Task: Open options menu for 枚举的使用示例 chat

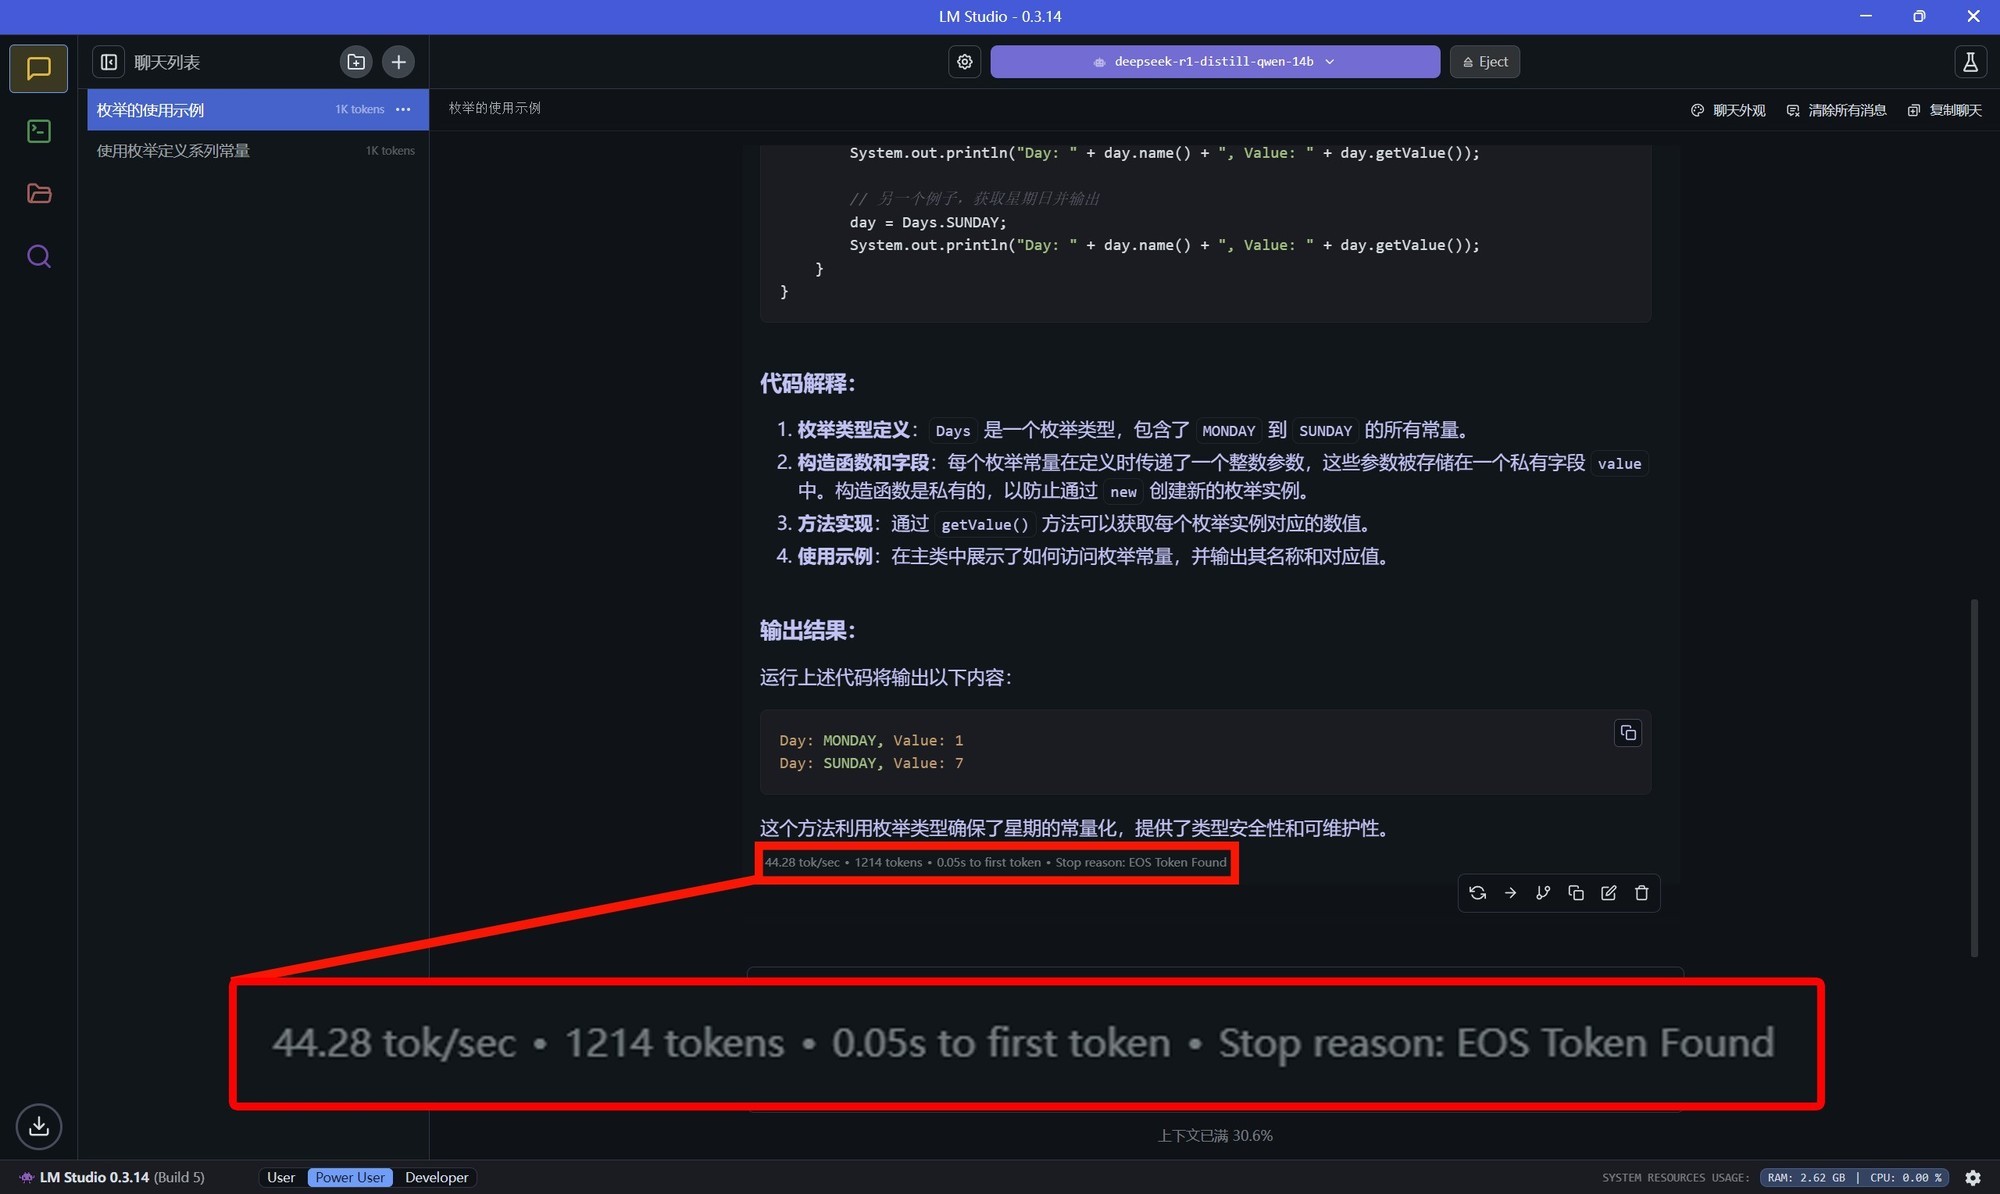Action: [x=403, y=109]
